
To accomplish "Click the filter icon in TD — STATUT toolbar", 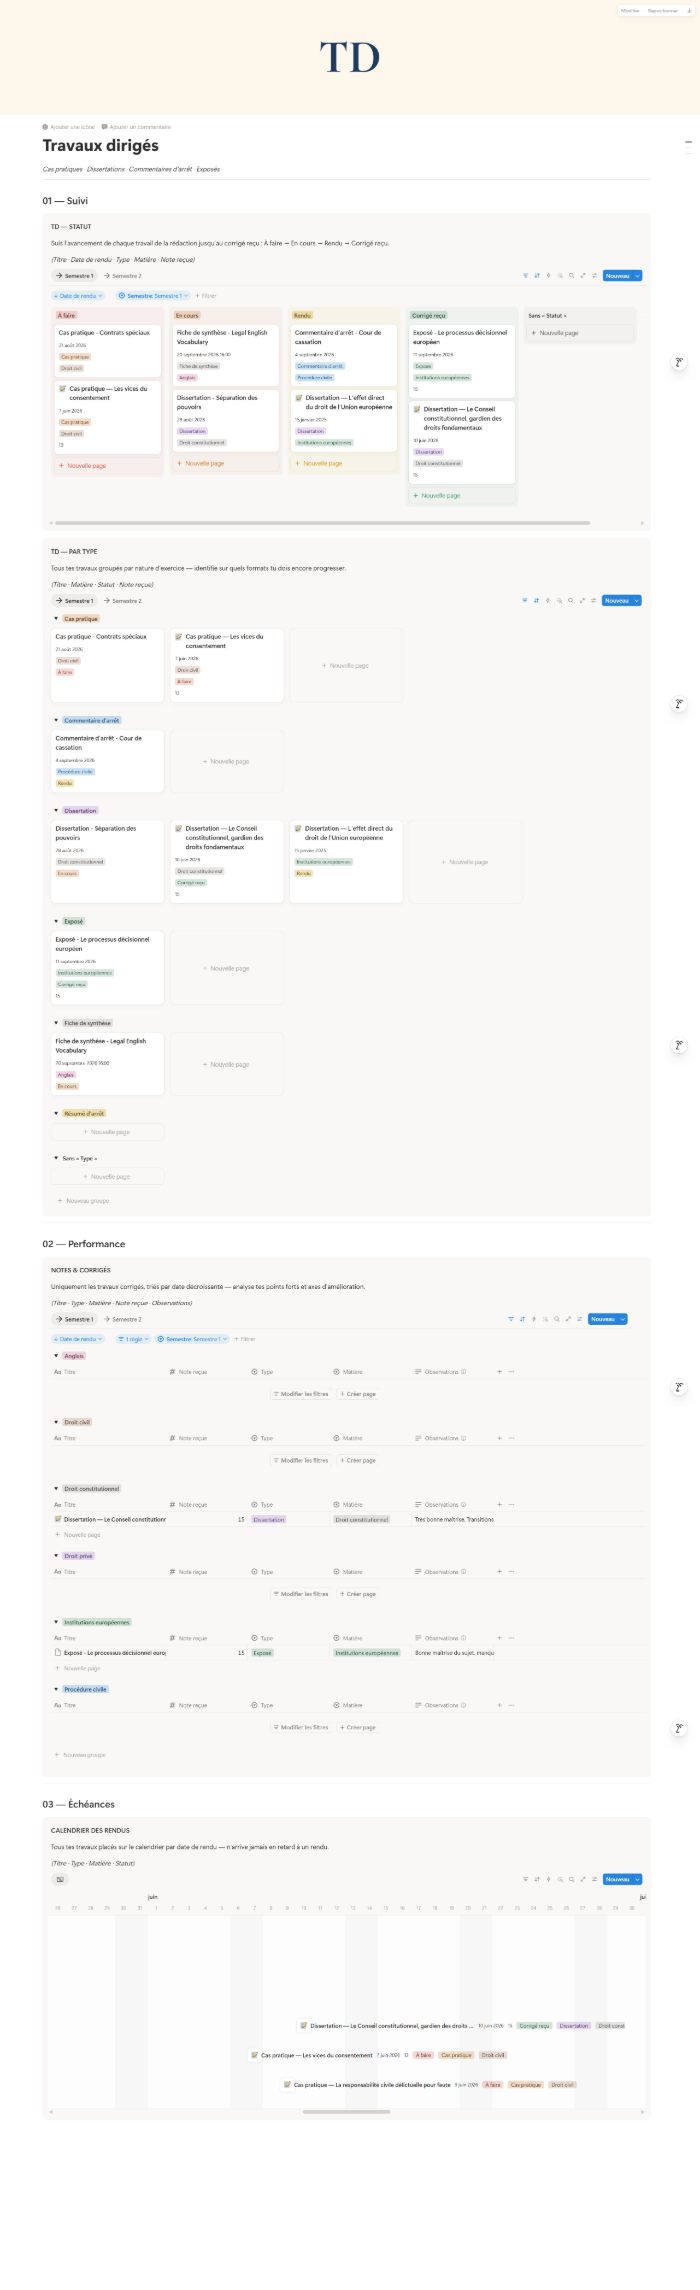I will 525,276.
